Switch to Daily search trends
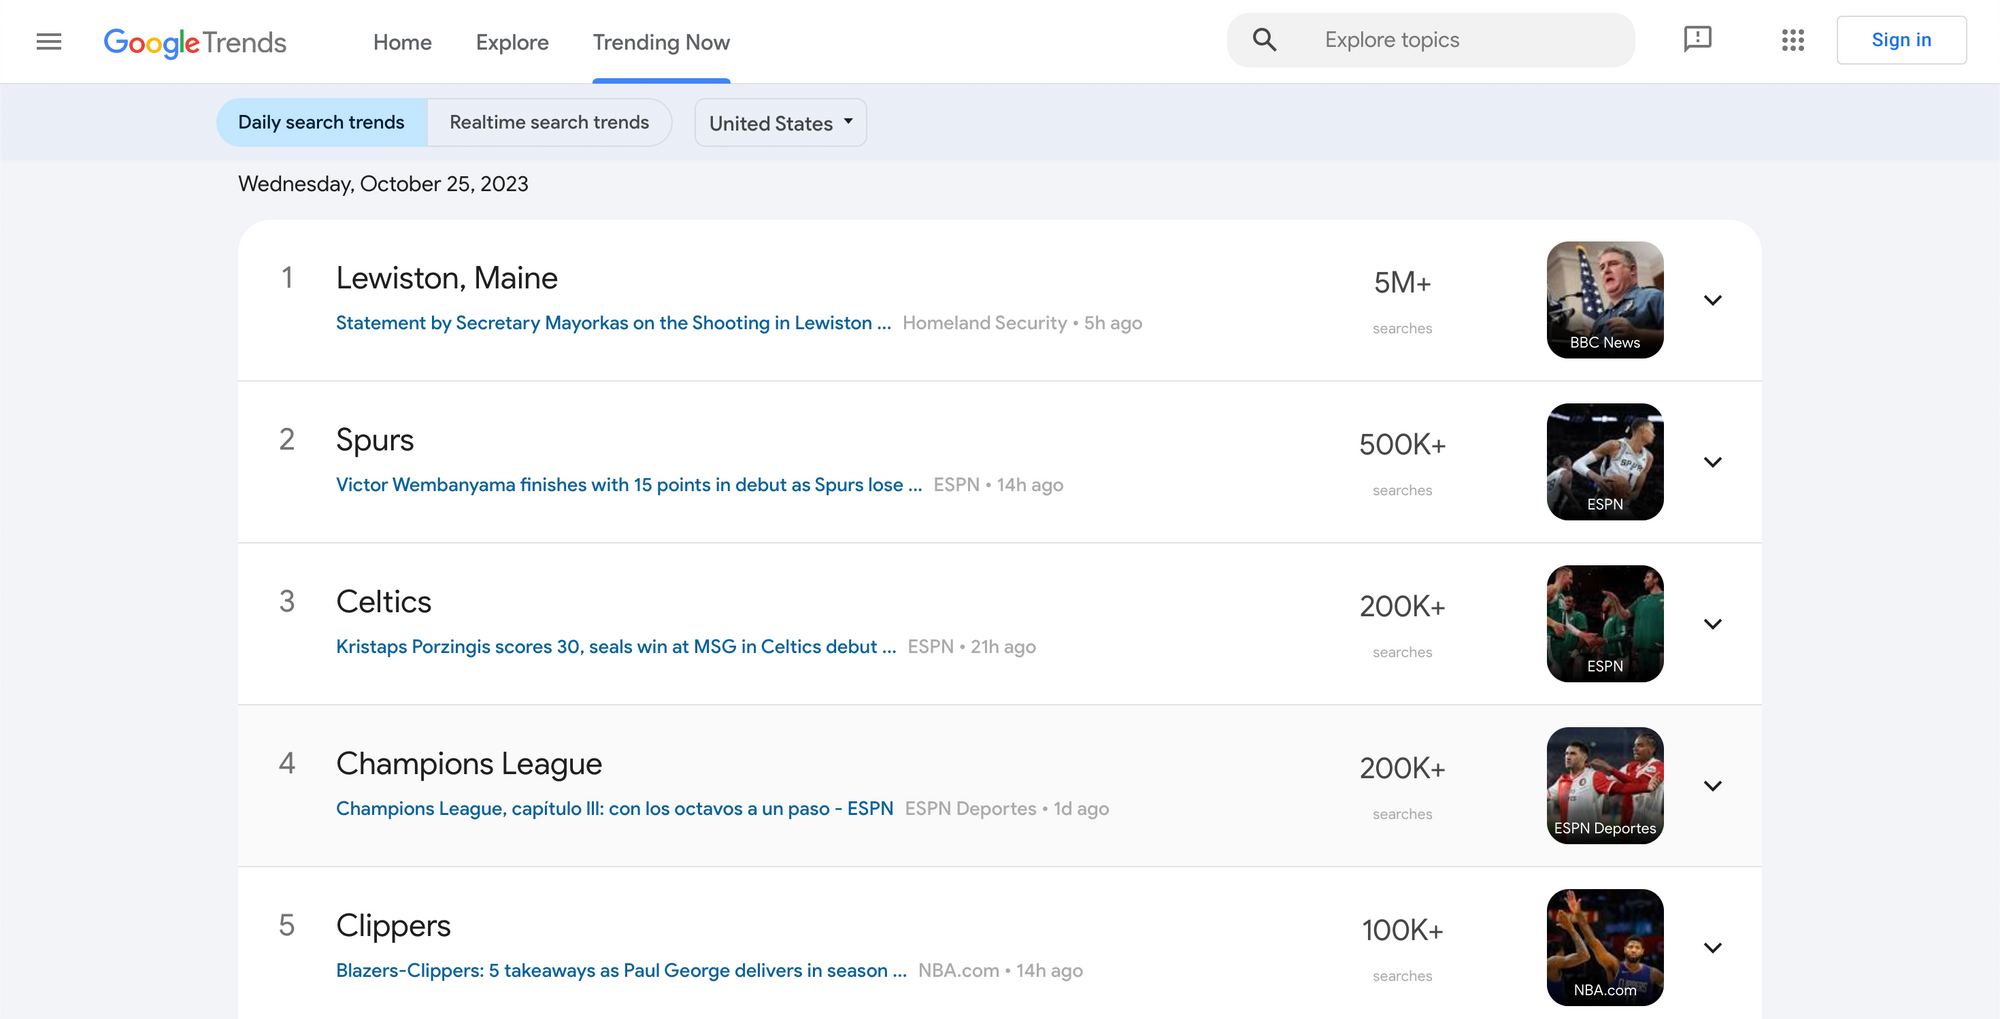The image size is (2000, 1019). pyautogui.click(x=322, y=122)
